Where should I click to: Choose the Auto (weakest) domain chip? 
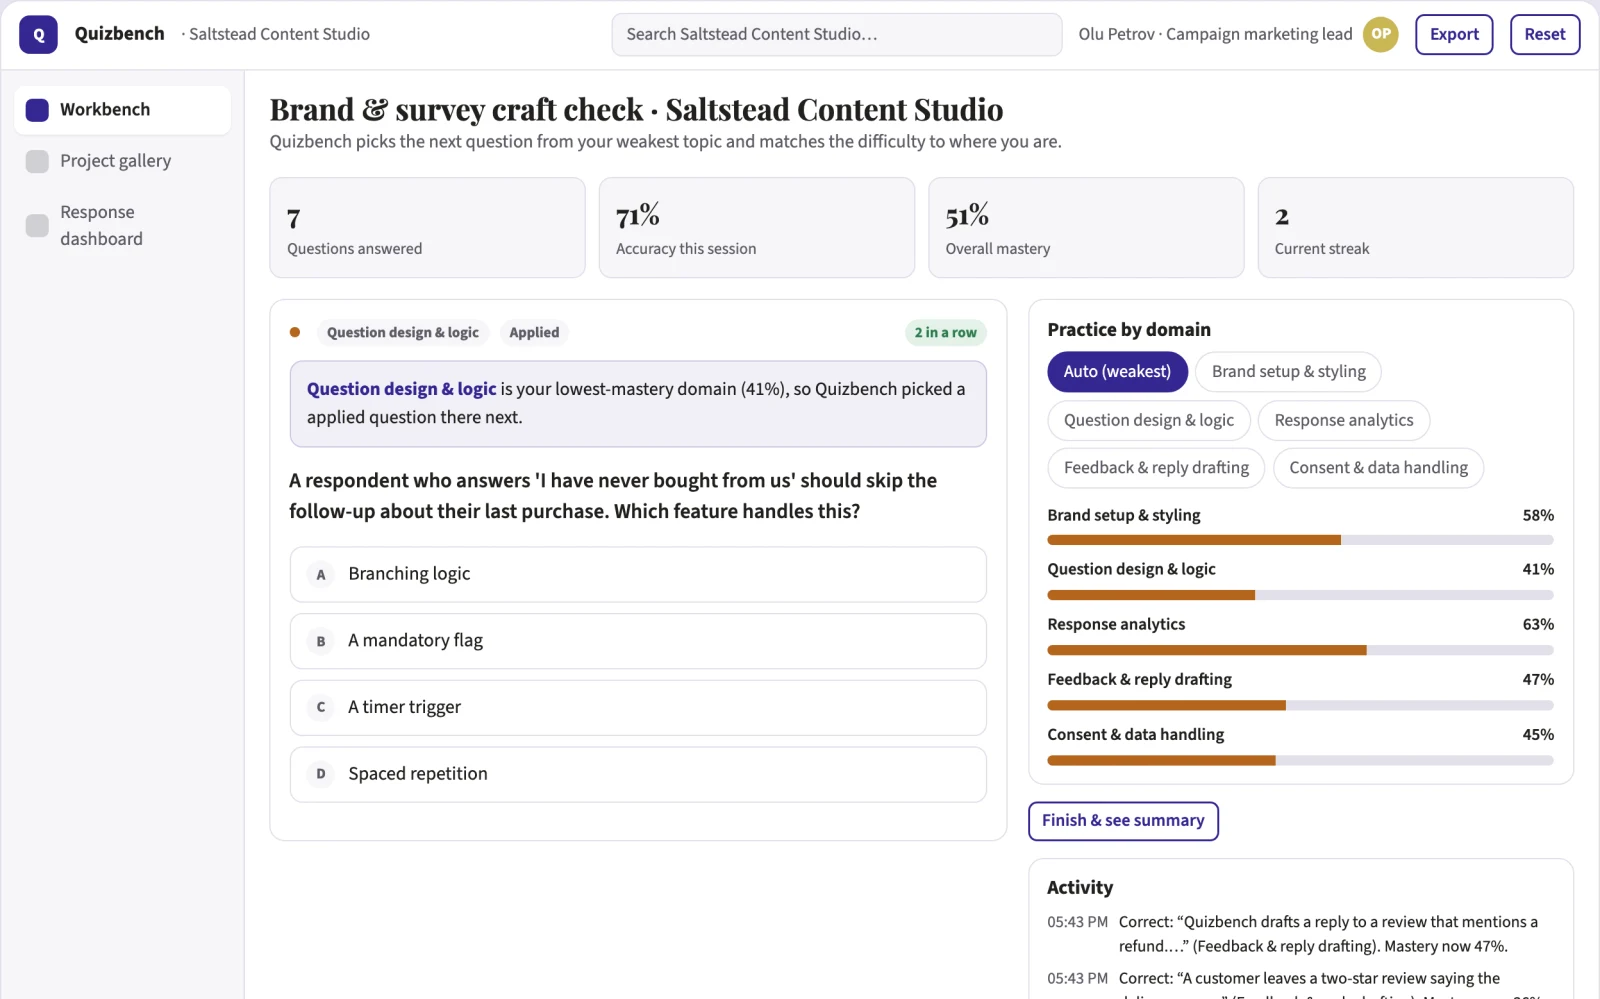coord(1117,372)
